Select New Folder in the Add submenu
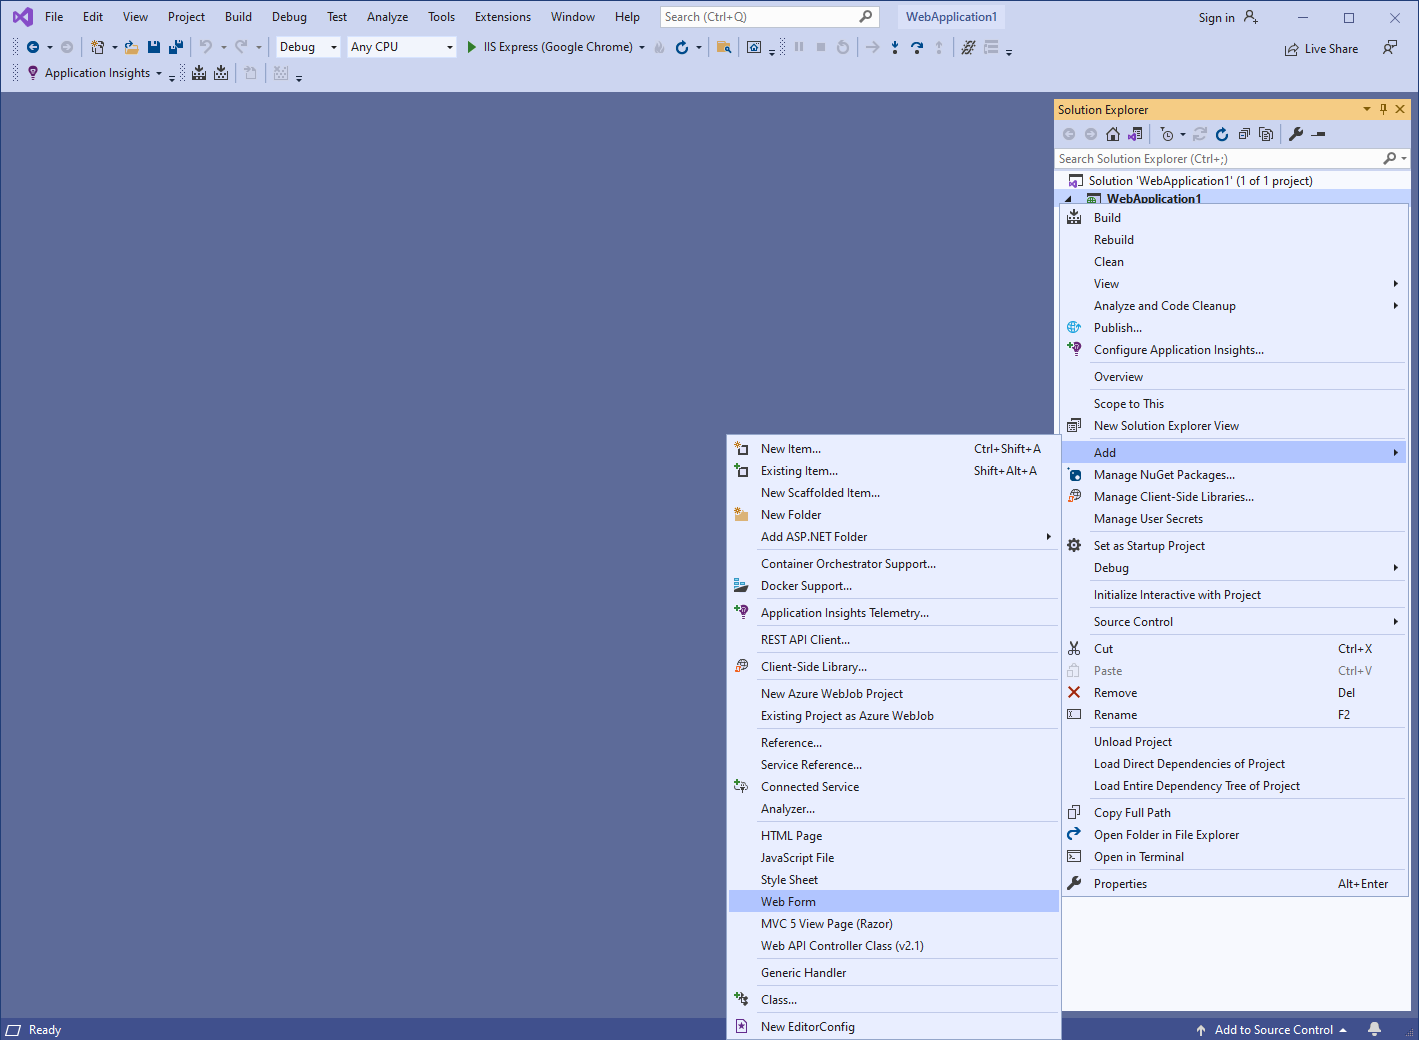Viewport: 1419px width, 1040px height. click(x=790, y=515)
